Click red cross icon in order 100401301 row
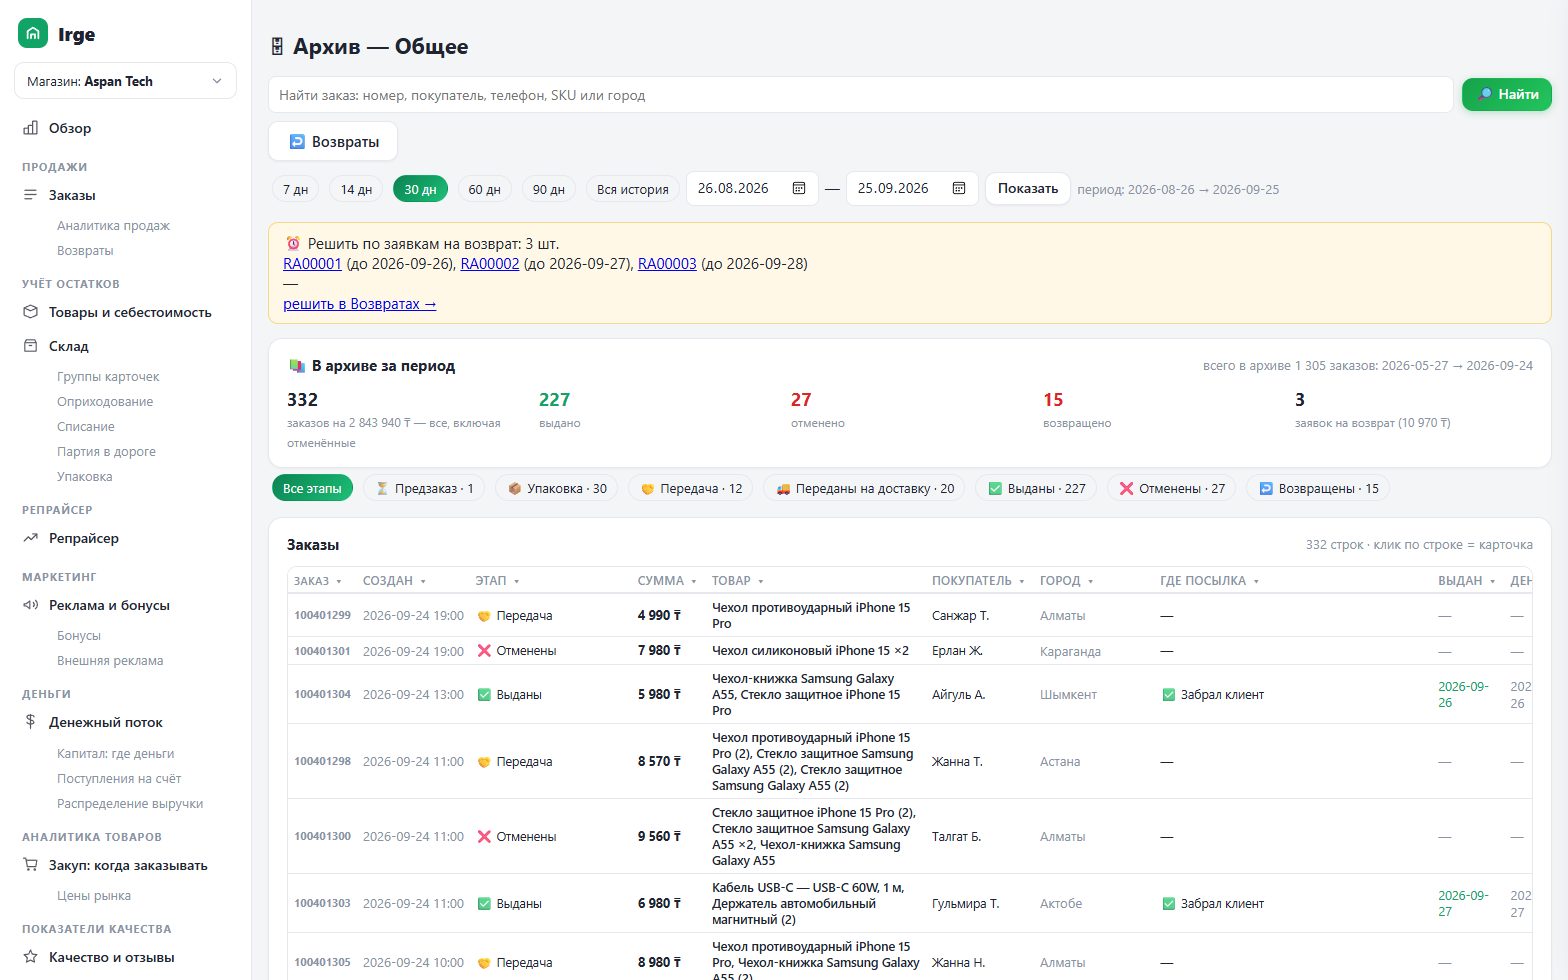Screen dimensions: 1568x980 pyautogui.click(x=484, y=651)
